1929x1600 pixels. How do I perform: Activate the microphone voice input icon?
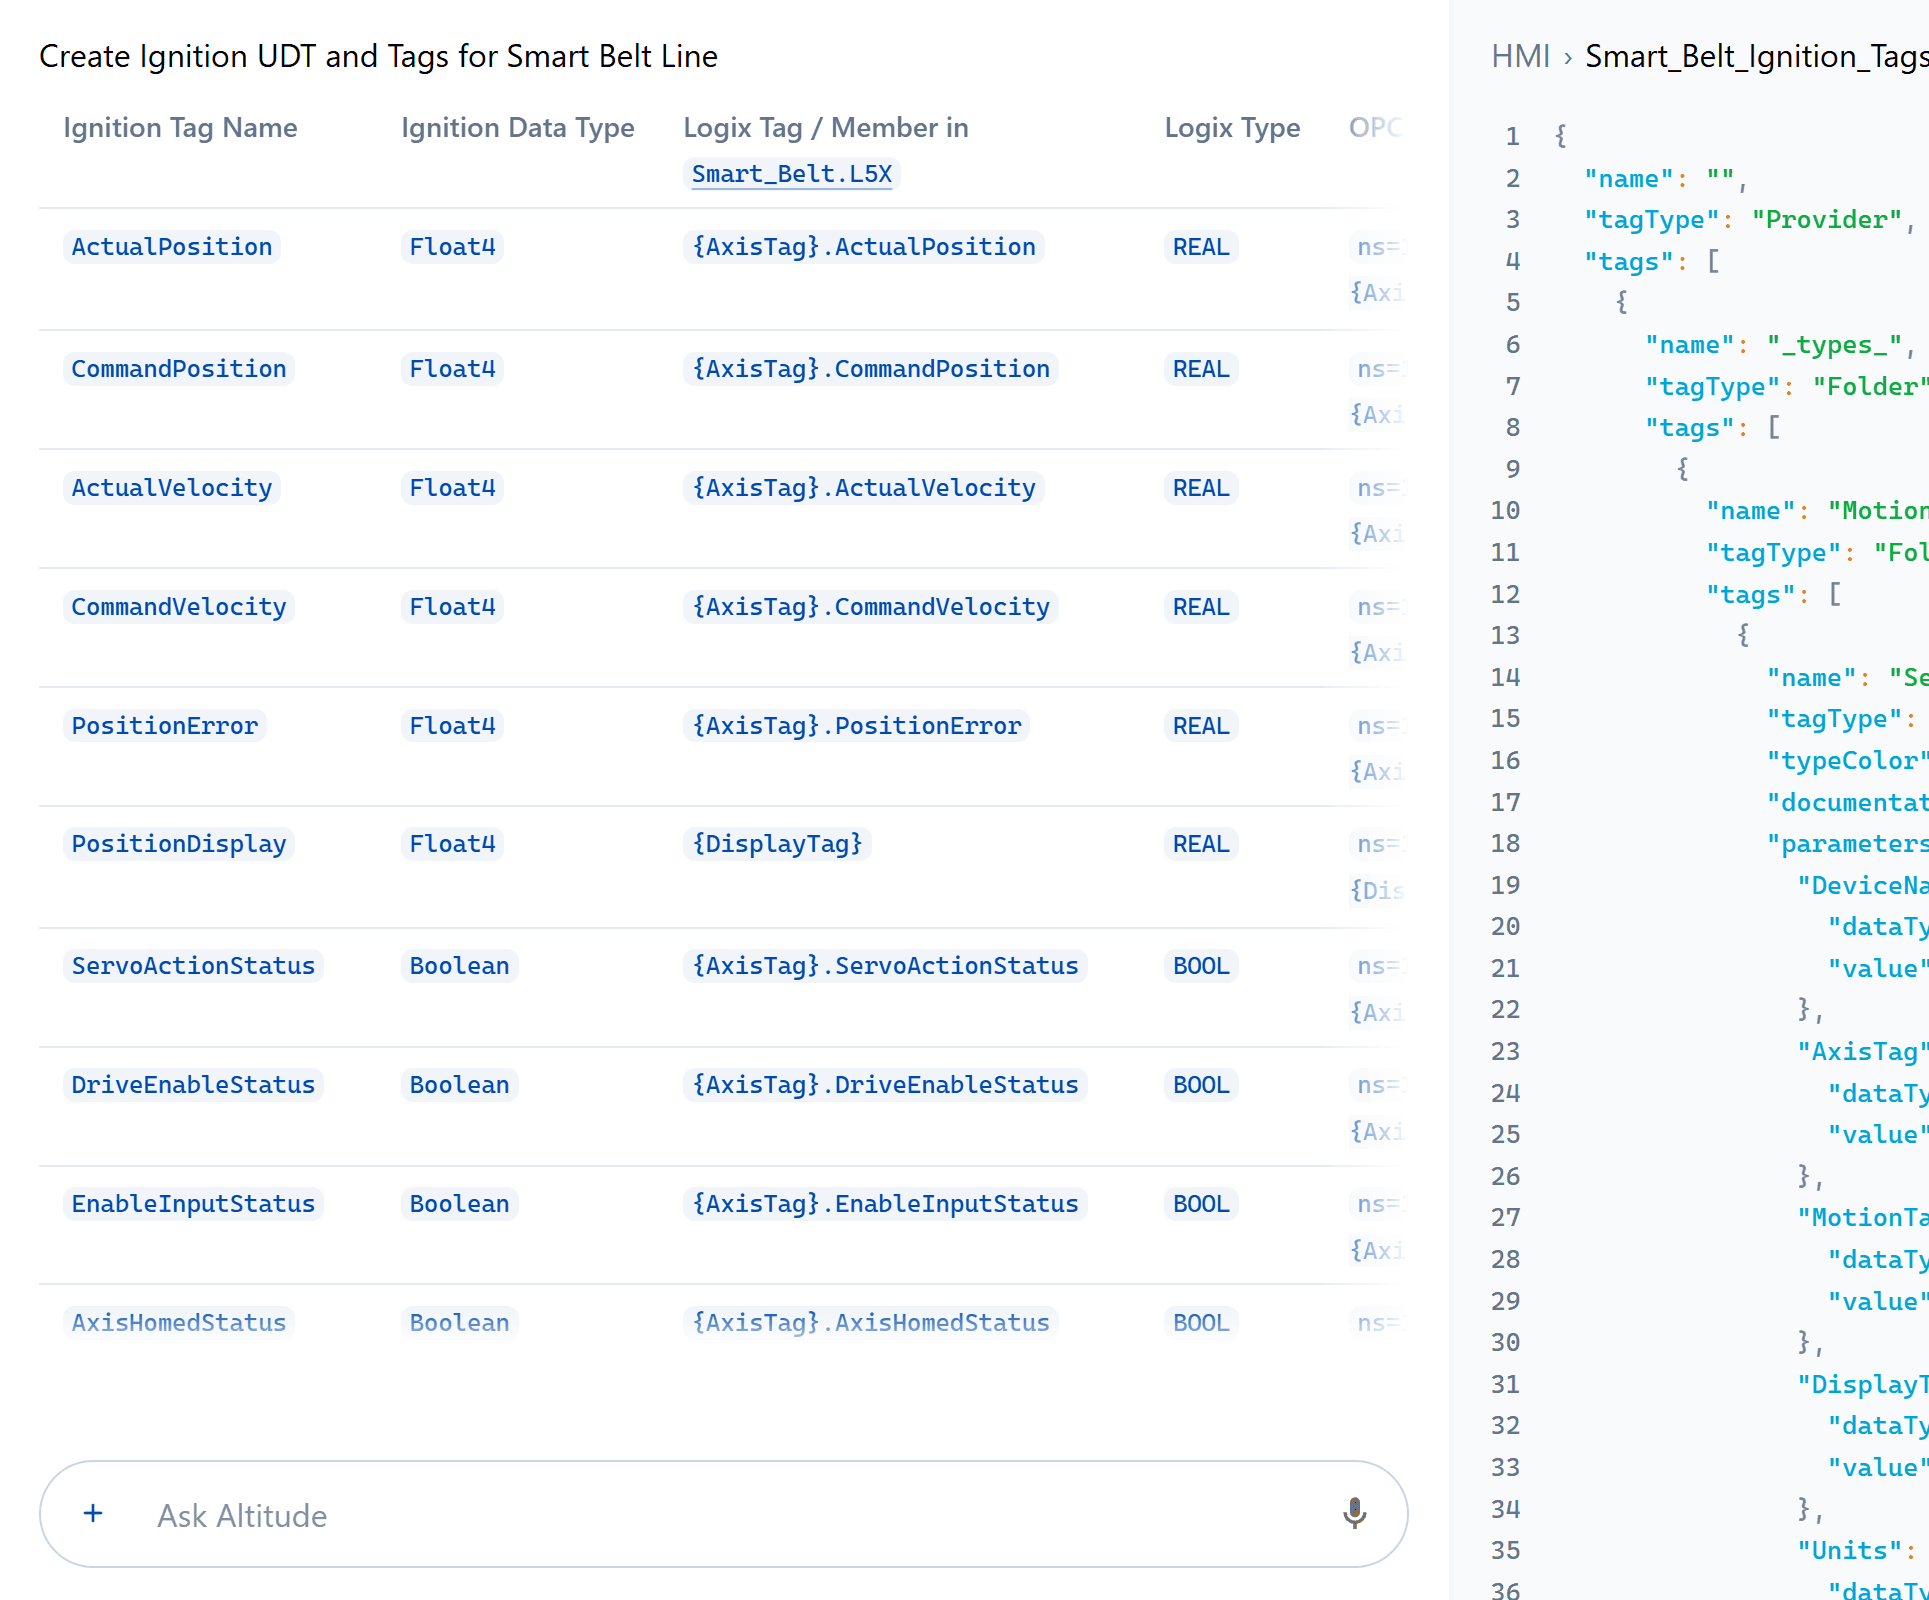pos(1354,1513)
